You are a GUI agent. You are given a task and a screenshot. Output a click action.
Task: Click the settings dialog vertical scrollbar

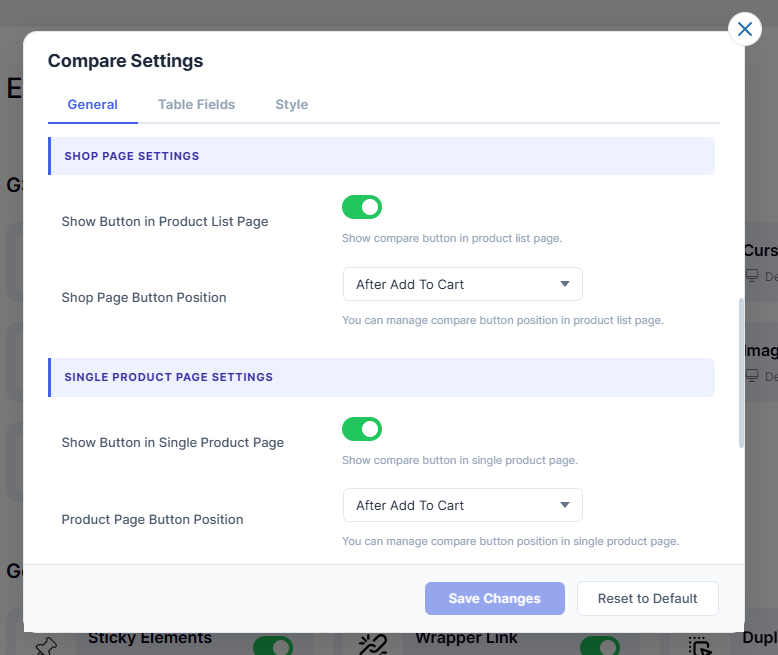(x=741, y=371)
